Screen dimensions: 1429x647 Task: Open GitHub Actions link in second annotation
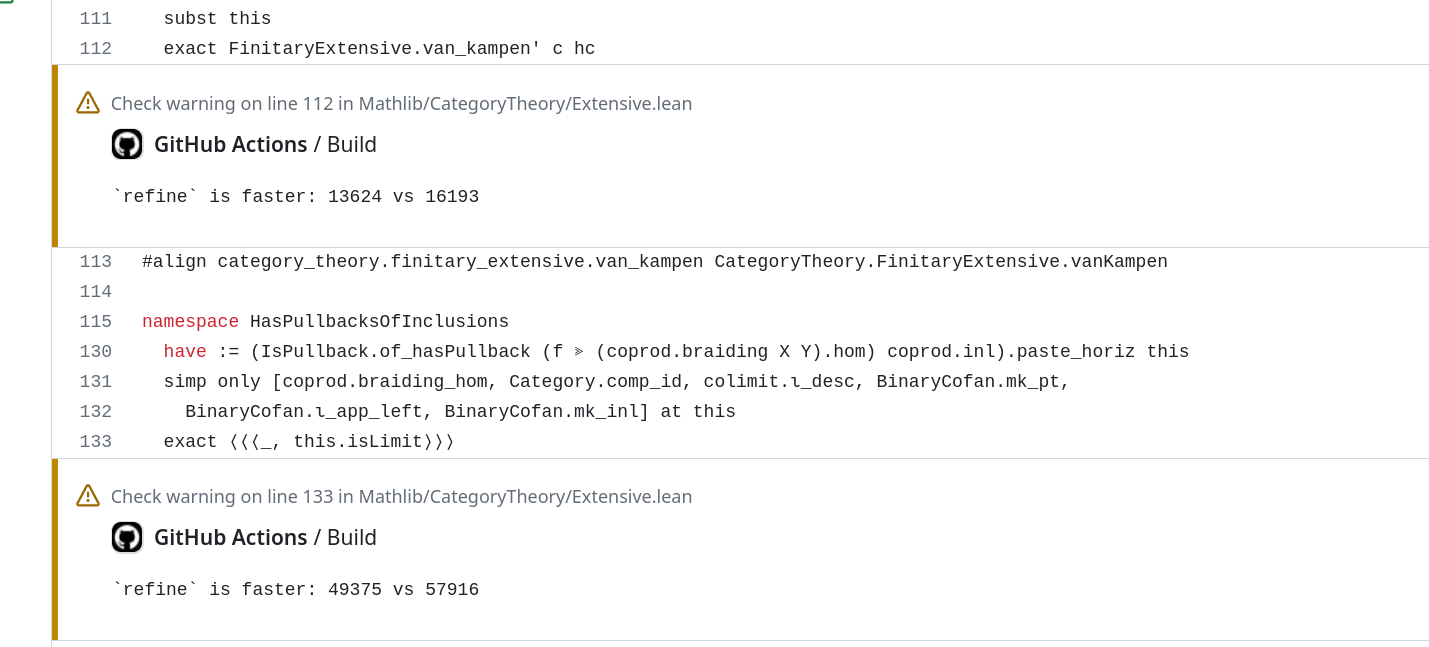(x=230, y=537)
